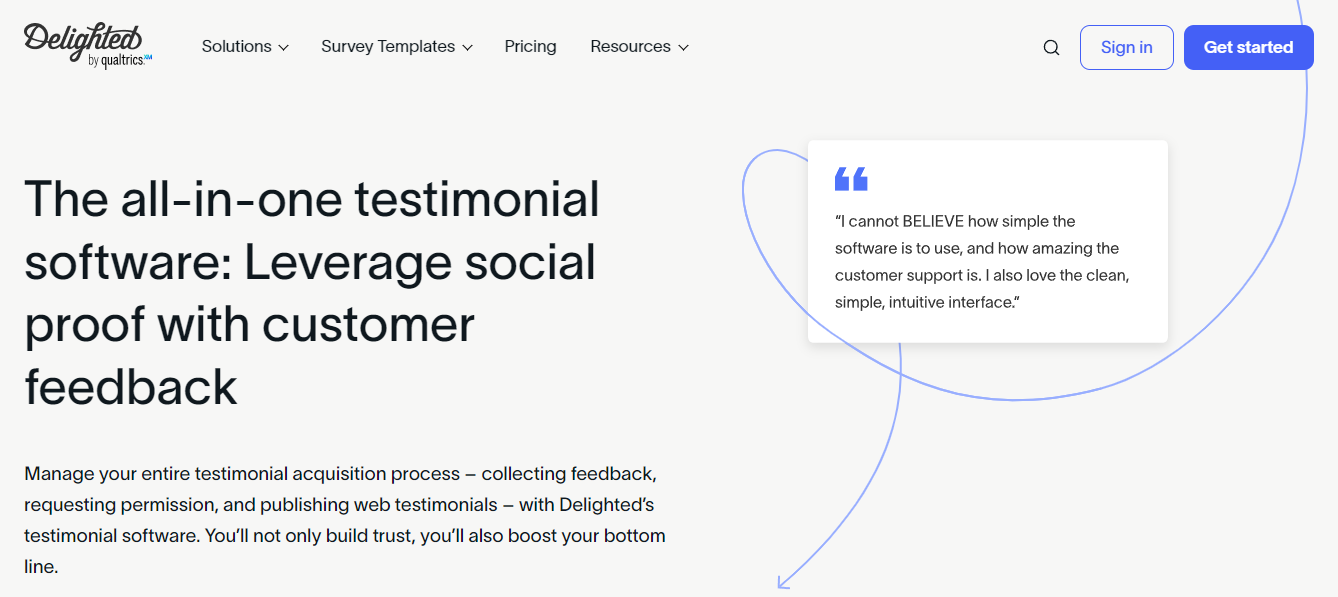The image size is (1338, 597).
Task: Select the white testimonial quote card
Action: coord(988,241)
